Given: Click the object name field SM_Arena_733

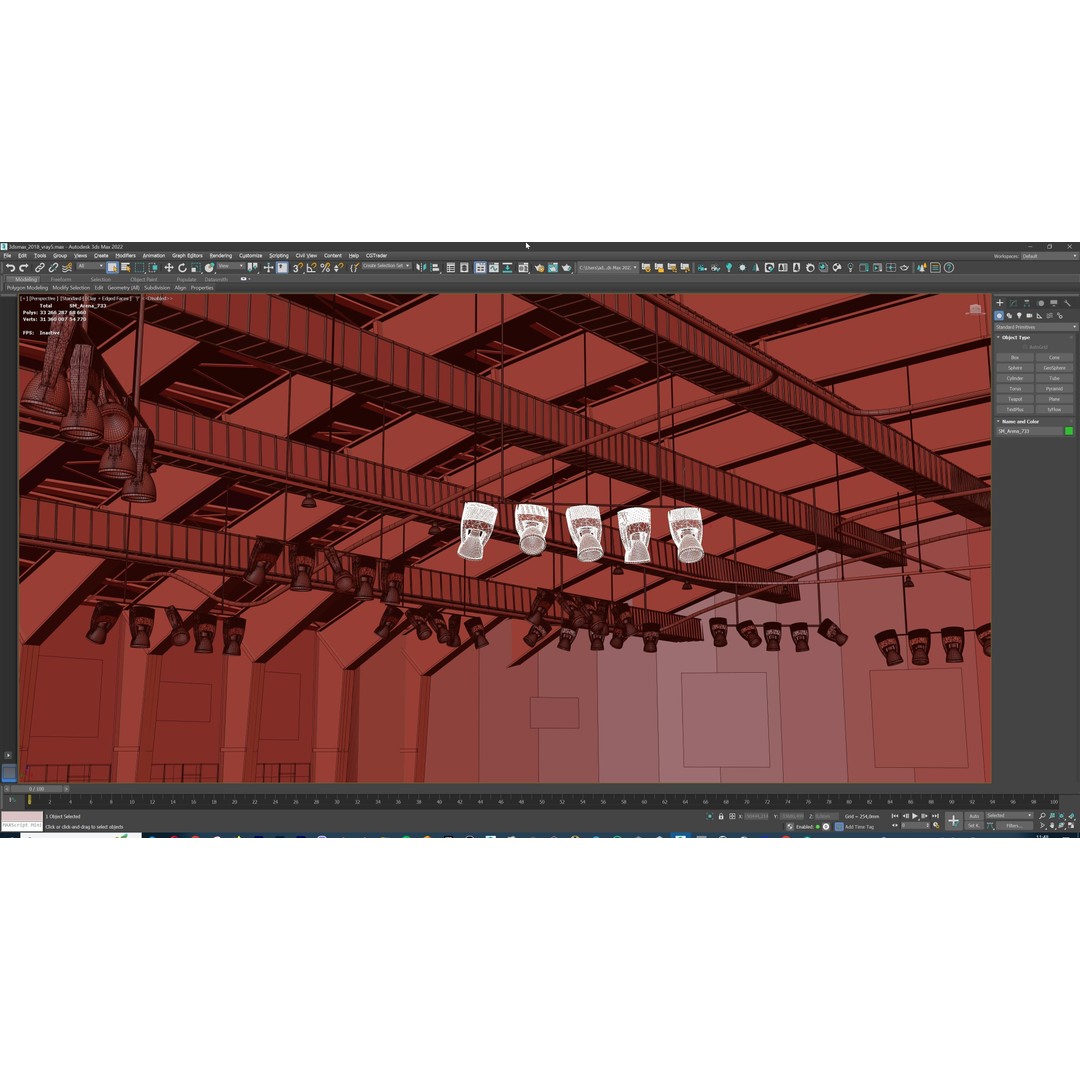Looking at the screenshot, I should (x=1029, y=431).
